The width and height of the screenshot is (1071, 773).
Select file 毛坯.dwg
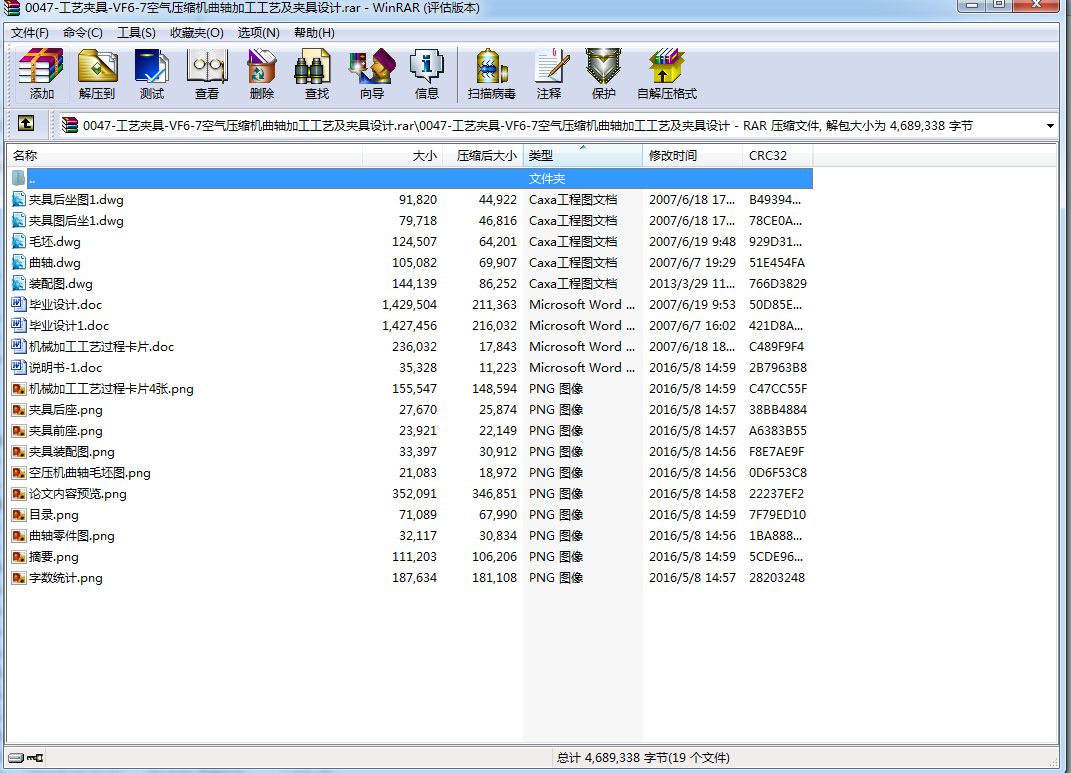click(55, 242)
